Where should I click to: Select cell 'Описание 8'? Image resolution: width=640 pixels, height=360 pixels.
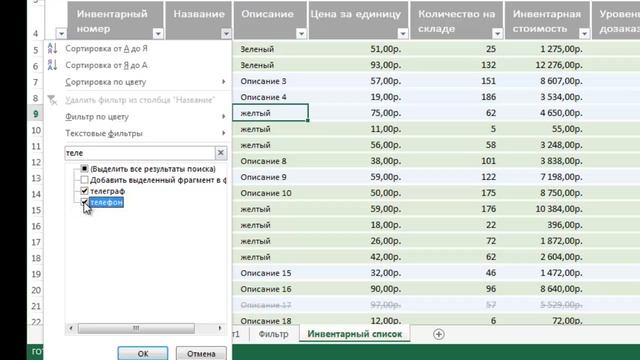[x=270, y=161]
